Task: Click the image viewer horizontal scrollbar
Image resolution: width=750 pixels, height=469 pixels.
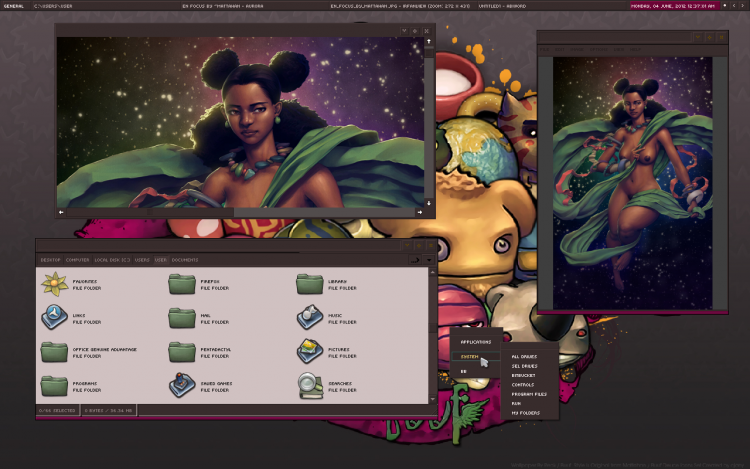Action: (x=240, y=212)
